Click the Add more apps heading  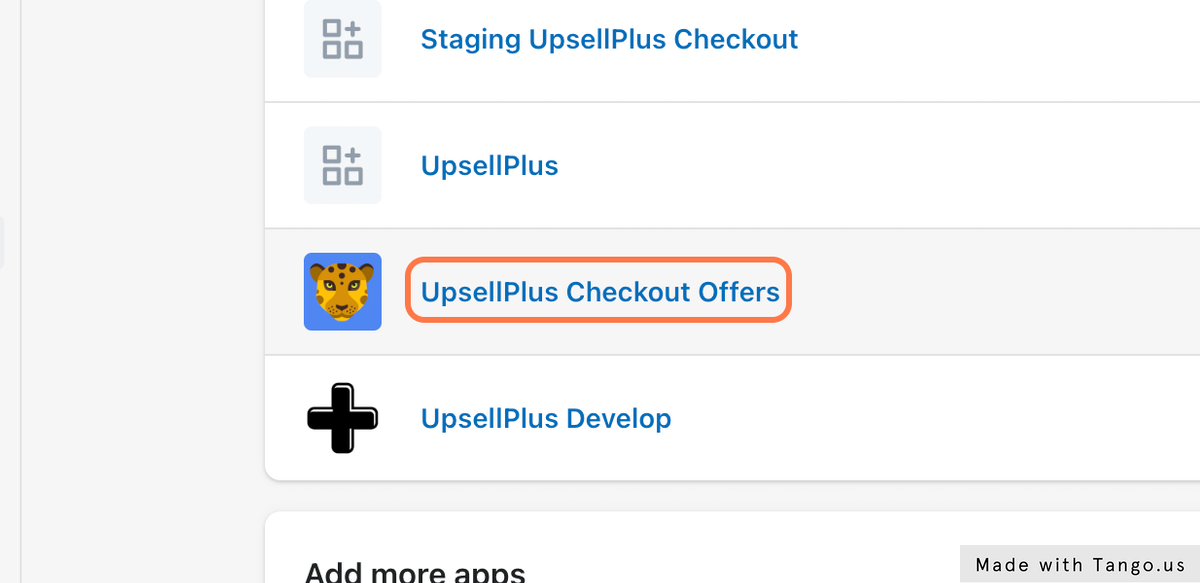414,572
